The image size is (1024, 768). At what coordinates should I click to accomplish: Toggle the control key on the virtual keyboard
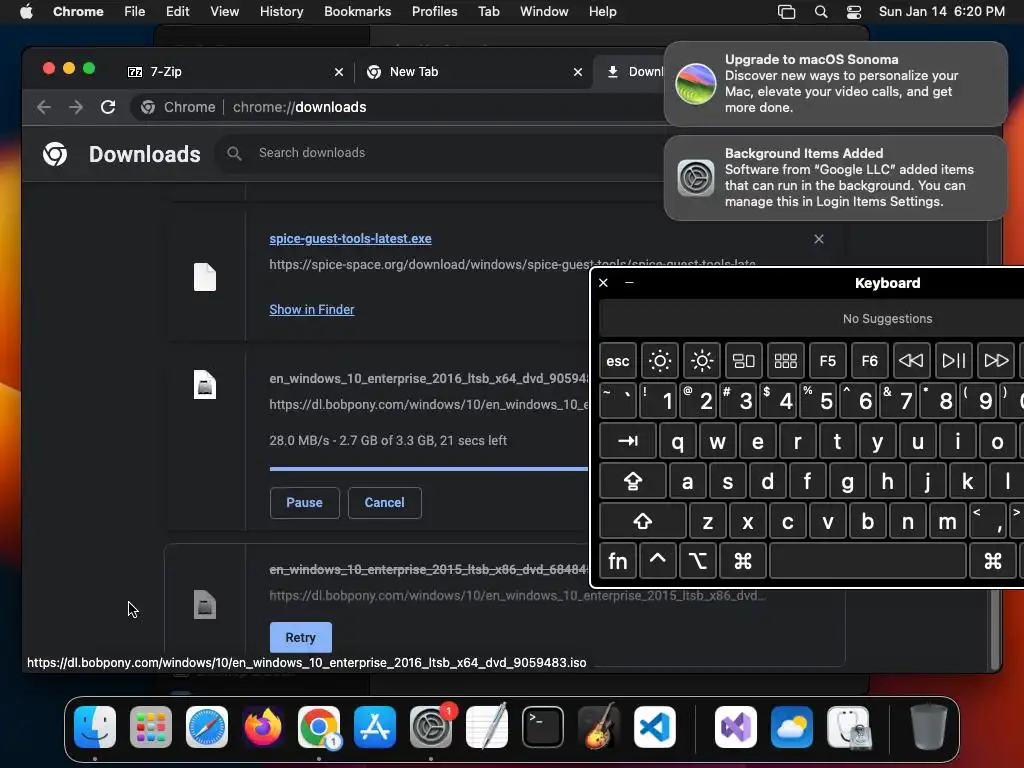[x=658, y=561]
